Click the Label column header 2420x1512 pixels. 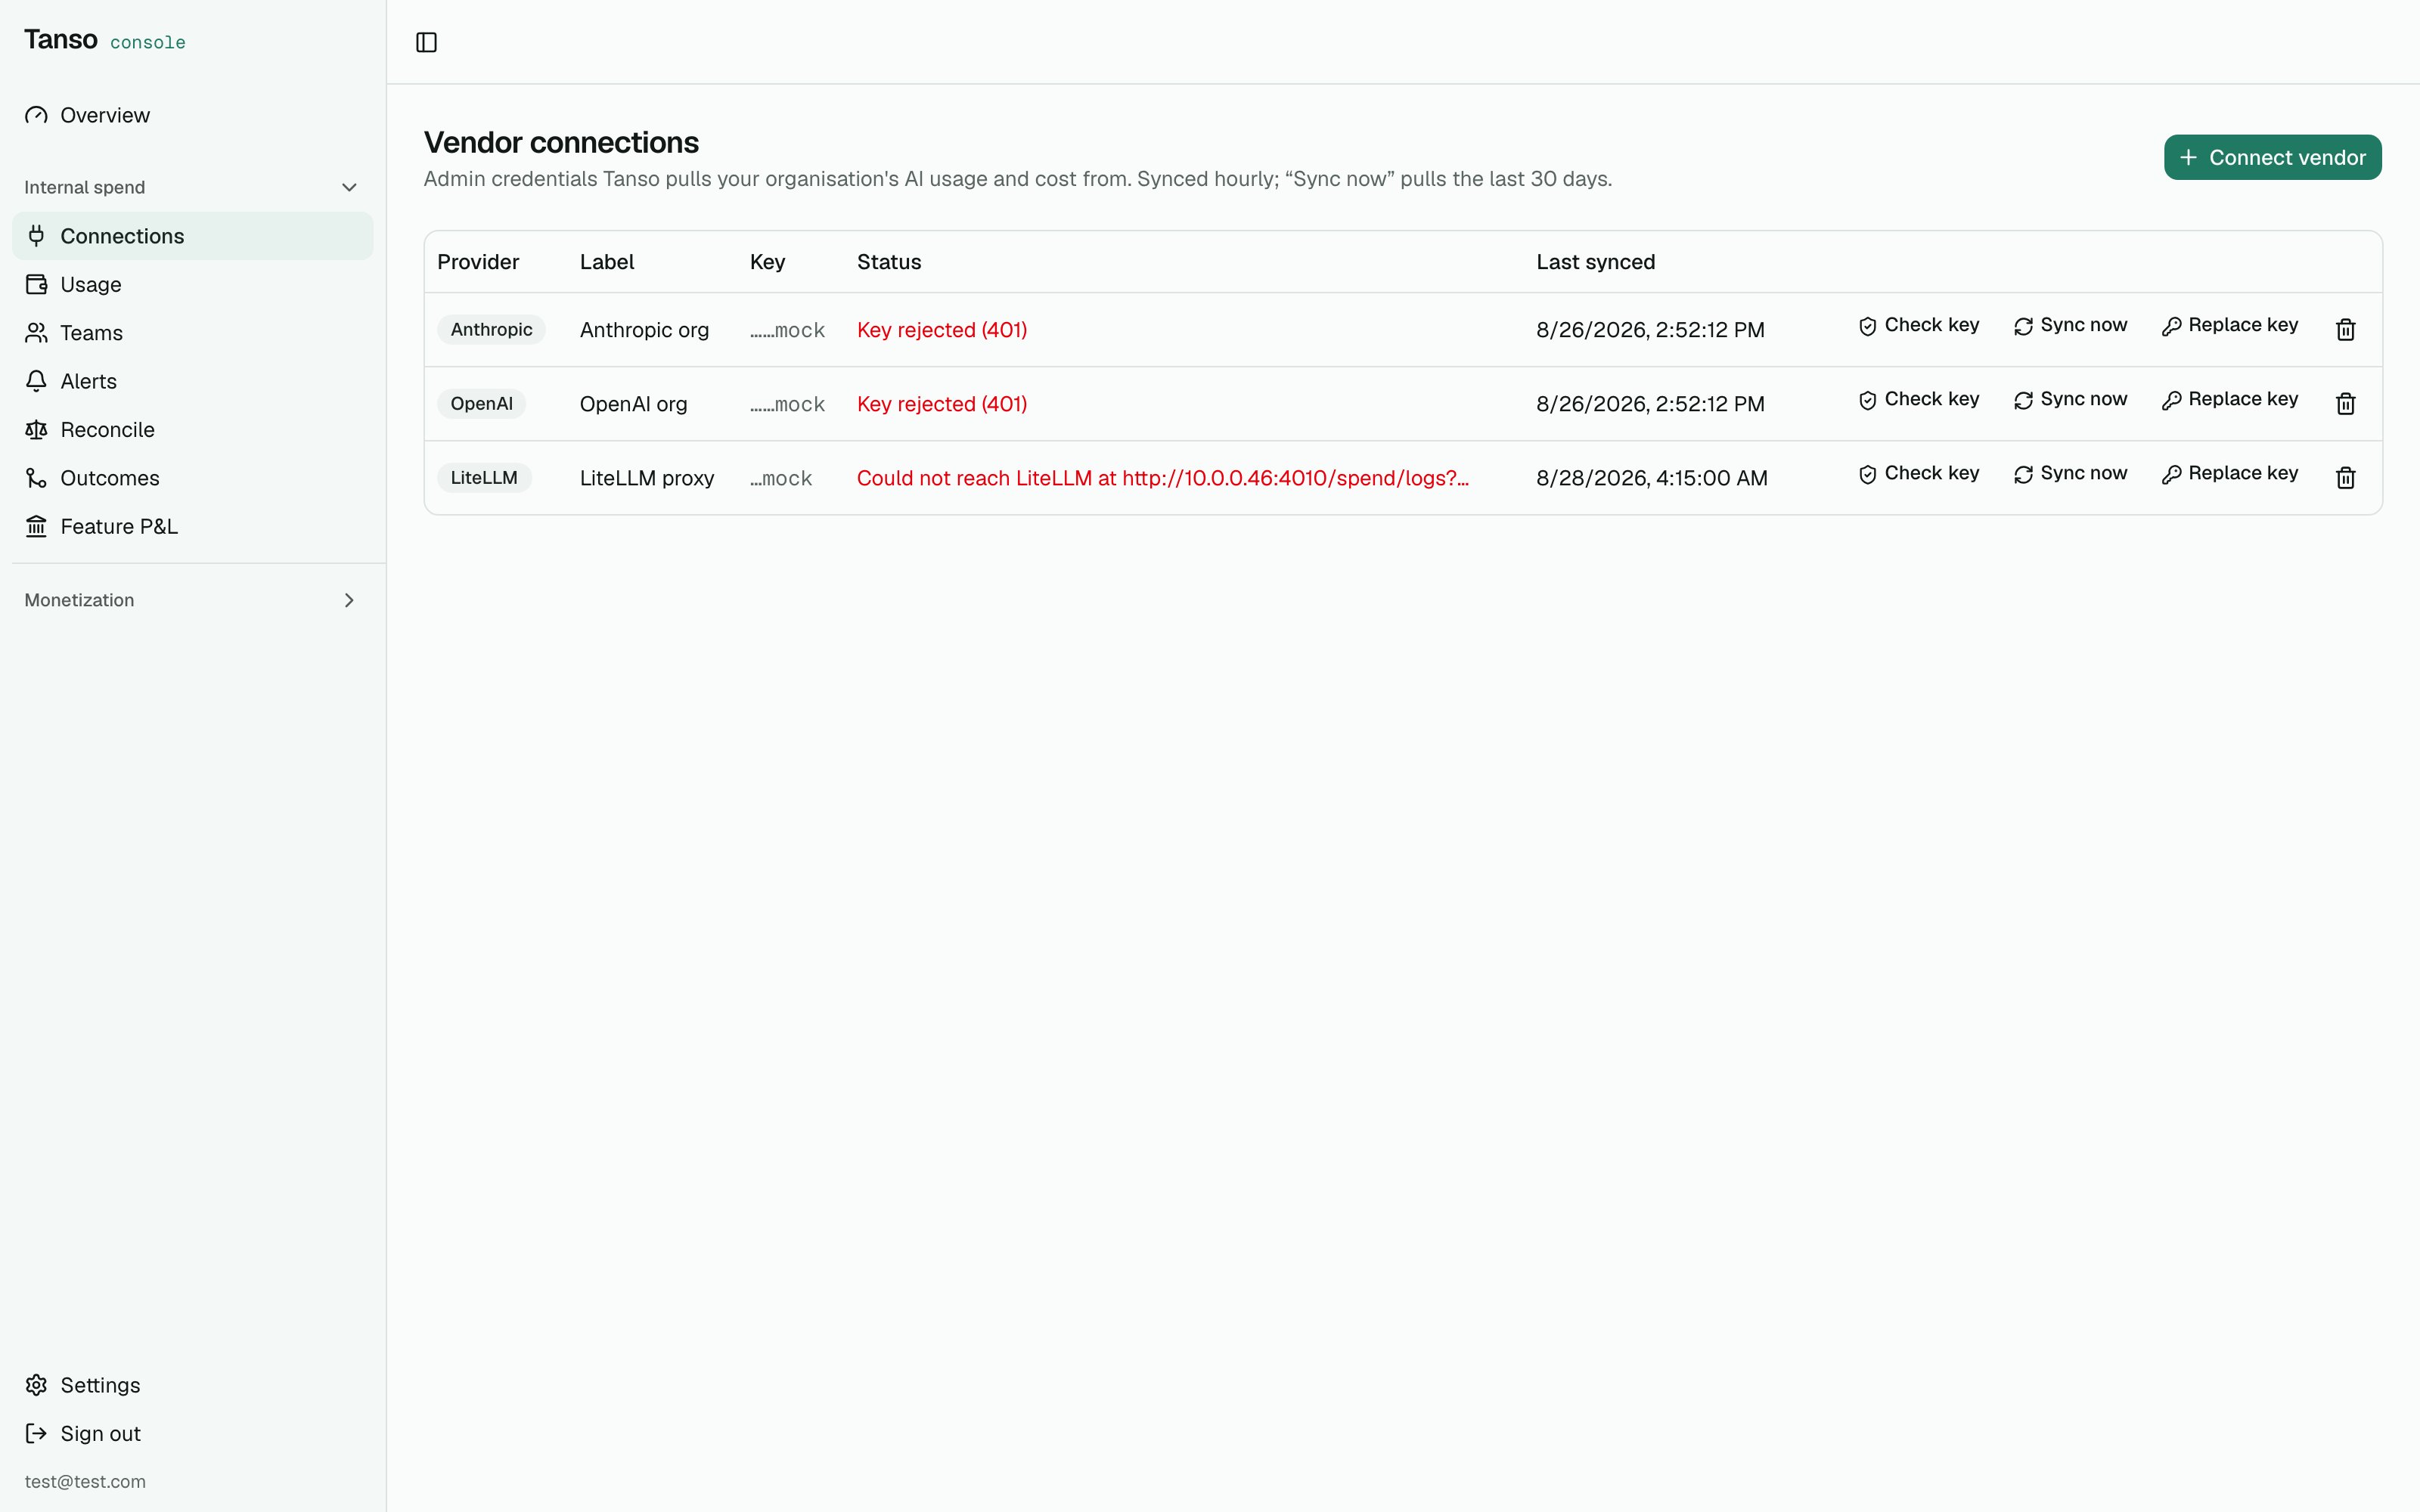click(x=607, y=262)
